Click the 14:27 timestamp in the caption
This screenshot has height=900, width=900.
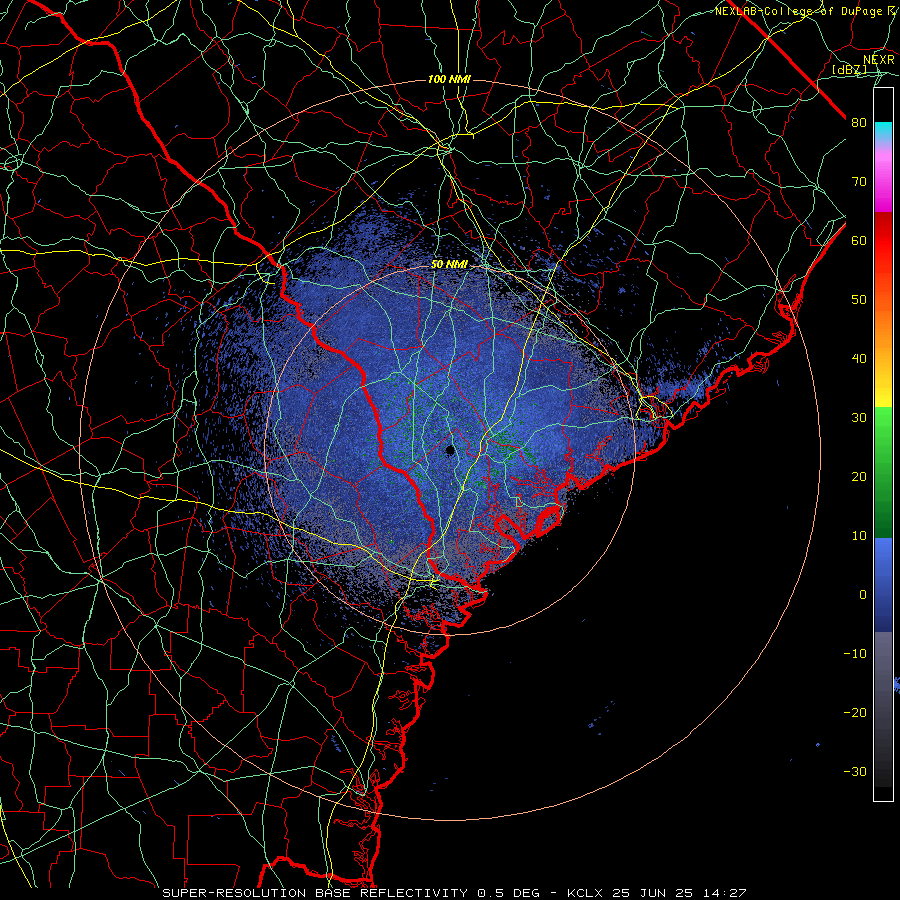click(727, 893)
